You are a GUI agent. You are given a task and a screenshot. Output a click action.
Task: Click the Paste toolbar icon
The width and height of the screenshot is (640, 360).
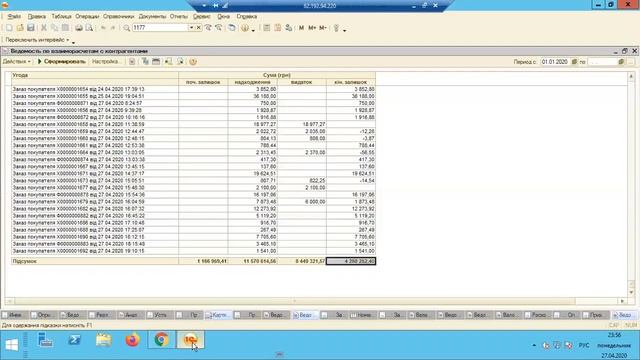tap(65, 28)
